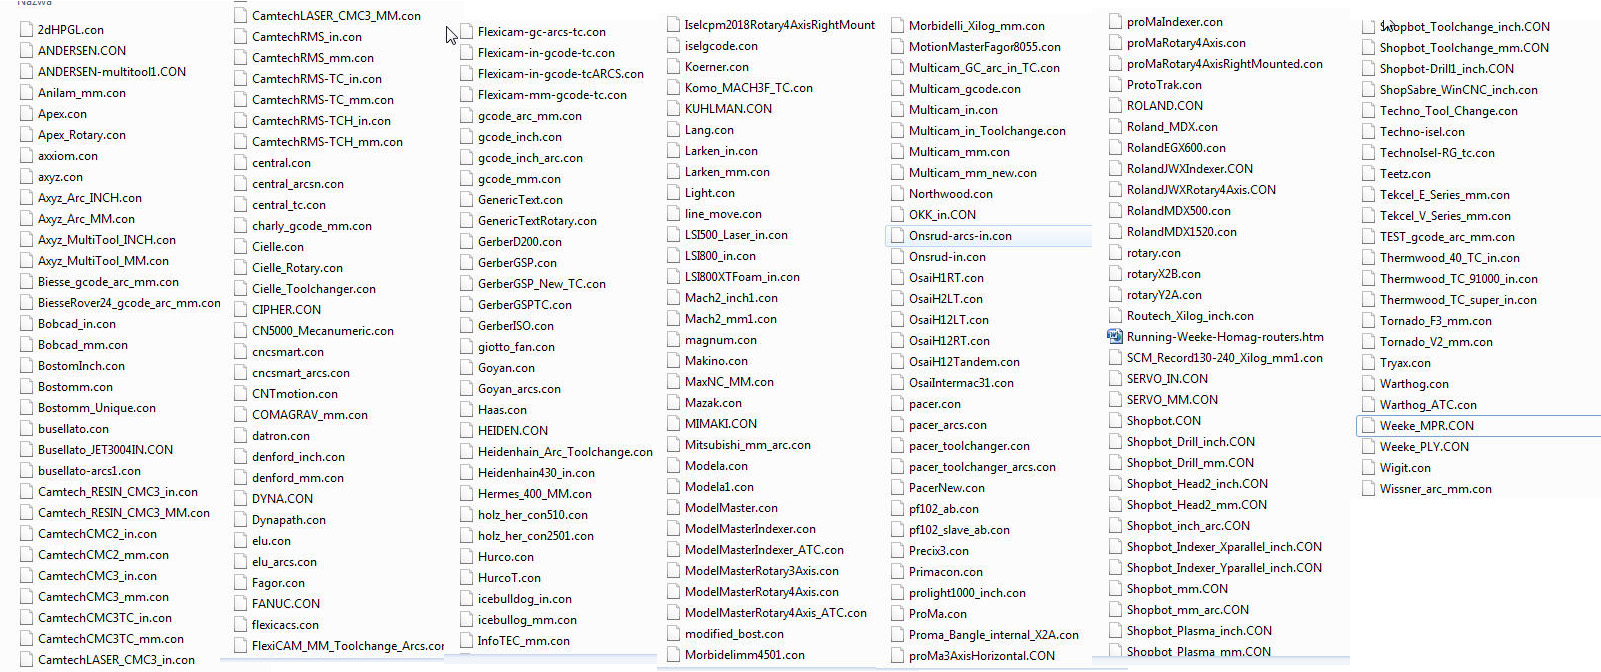Select the file Multicam_in_Toolchange.con

coord(987,131)
